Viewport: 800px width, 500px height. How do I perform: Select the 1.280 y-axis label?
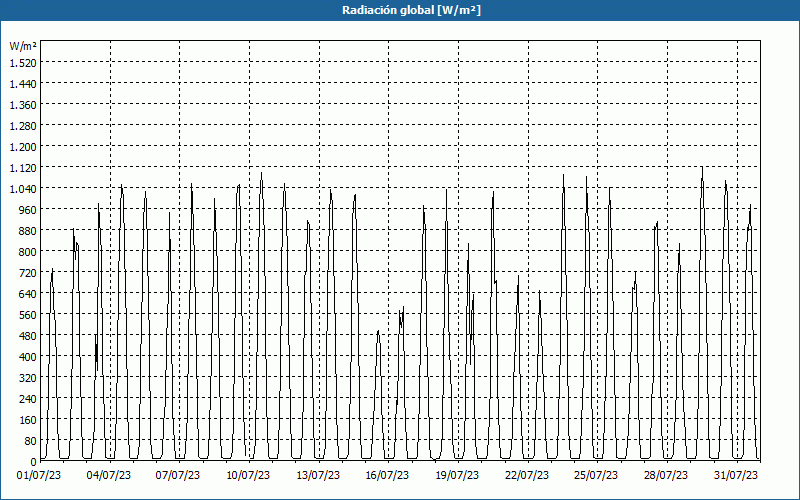tap(22, 126)
